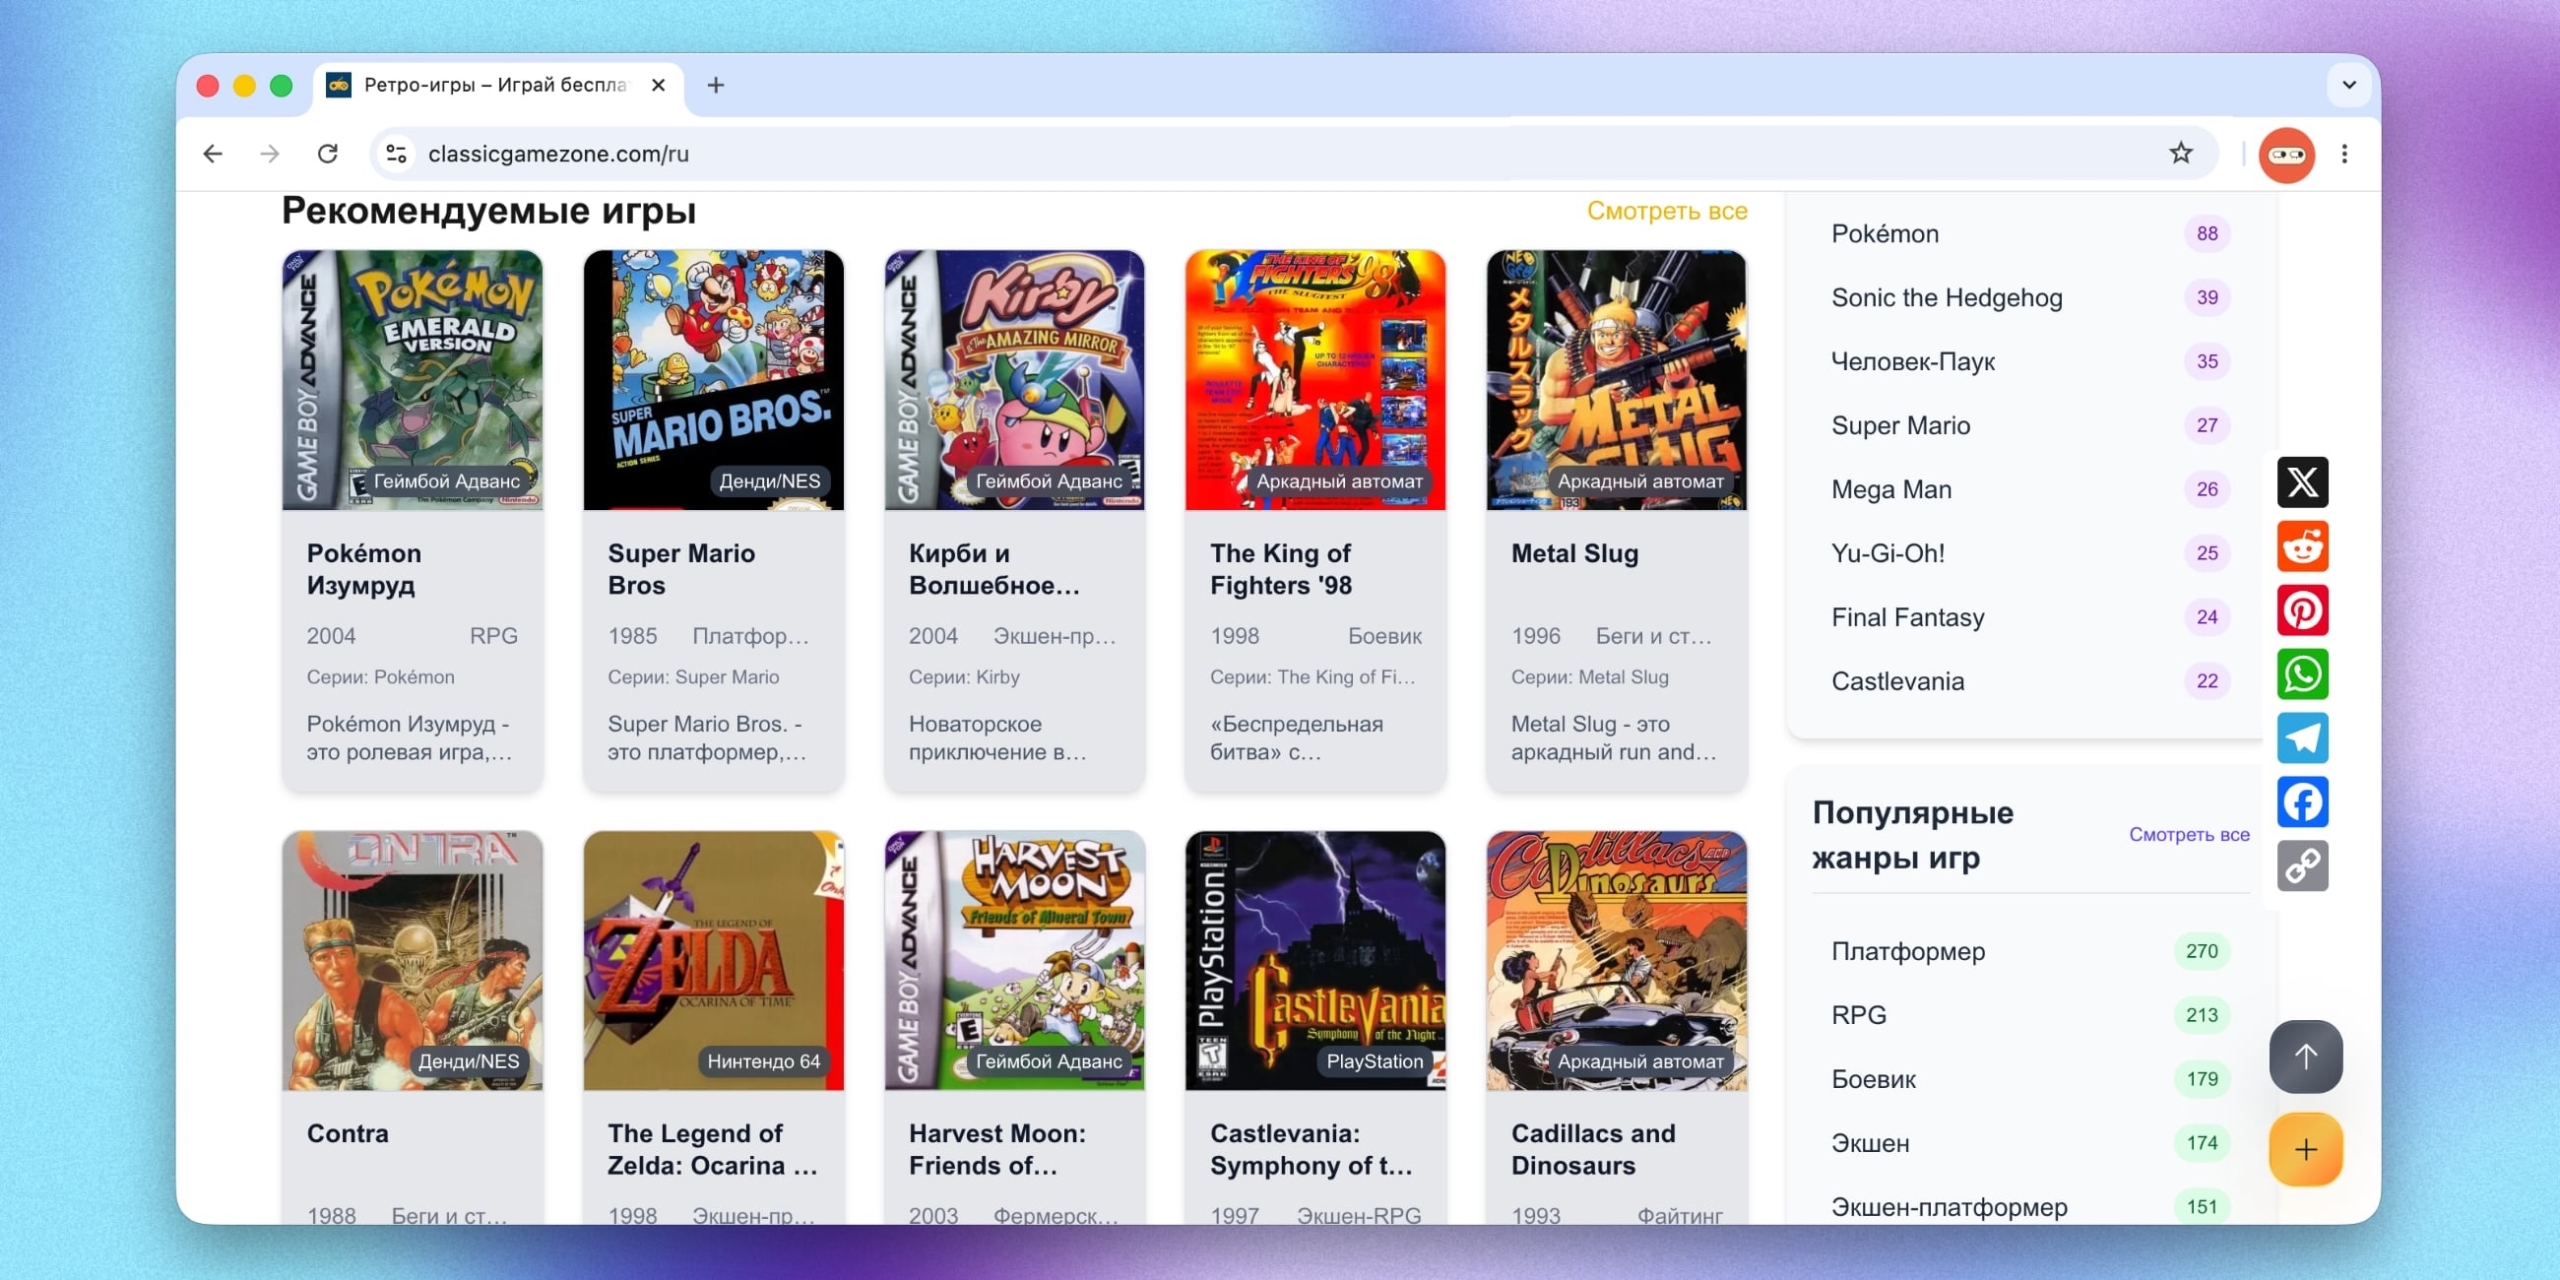Viewport: 2560px width, 1280px height.
Task: Share page via Telegram
Action: 2302,738
